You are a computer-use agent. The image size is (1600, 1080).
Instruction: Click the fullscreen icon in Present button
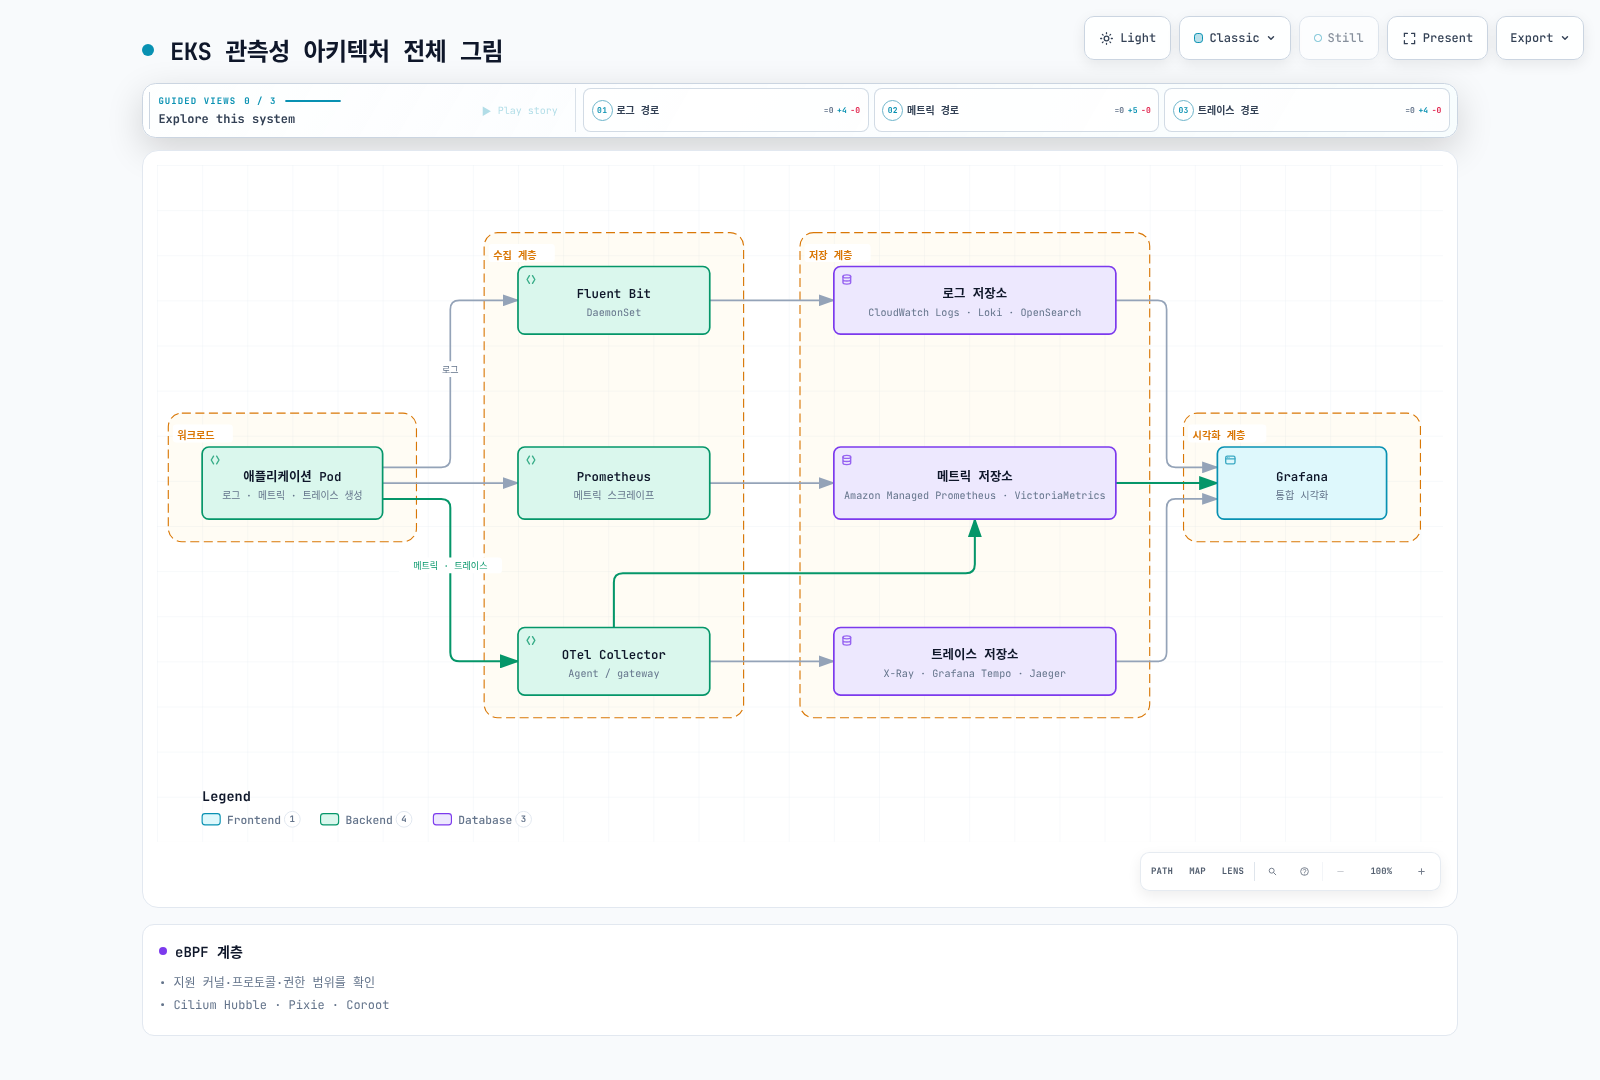(x=1409, y=38)
